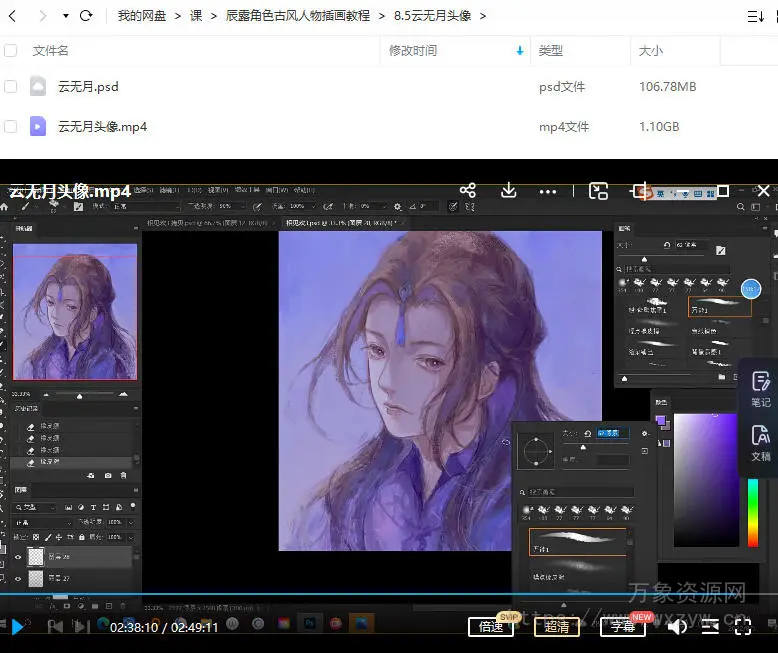Open the 文稿 transcript sidebar panel
The width and height of the screenshot is (778, 653).
pos(760,442)
